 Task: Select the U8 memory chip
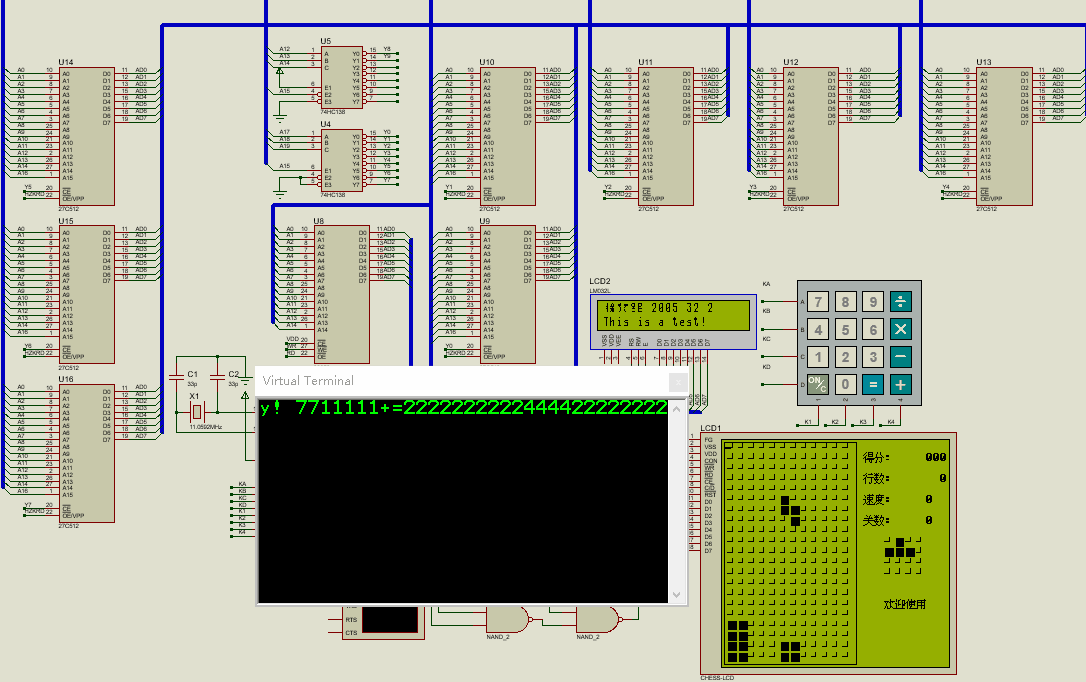[341, 294]
